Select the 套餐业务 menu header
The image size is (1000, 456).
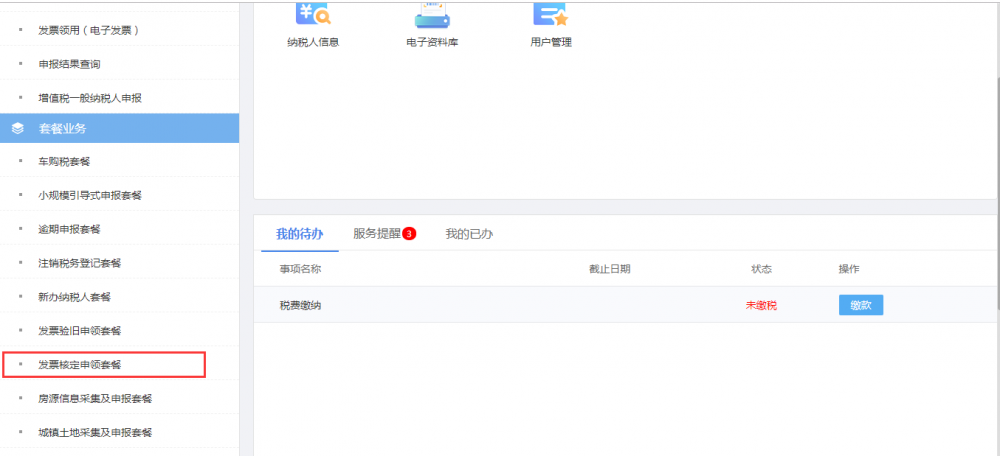[x=119, y=128]
